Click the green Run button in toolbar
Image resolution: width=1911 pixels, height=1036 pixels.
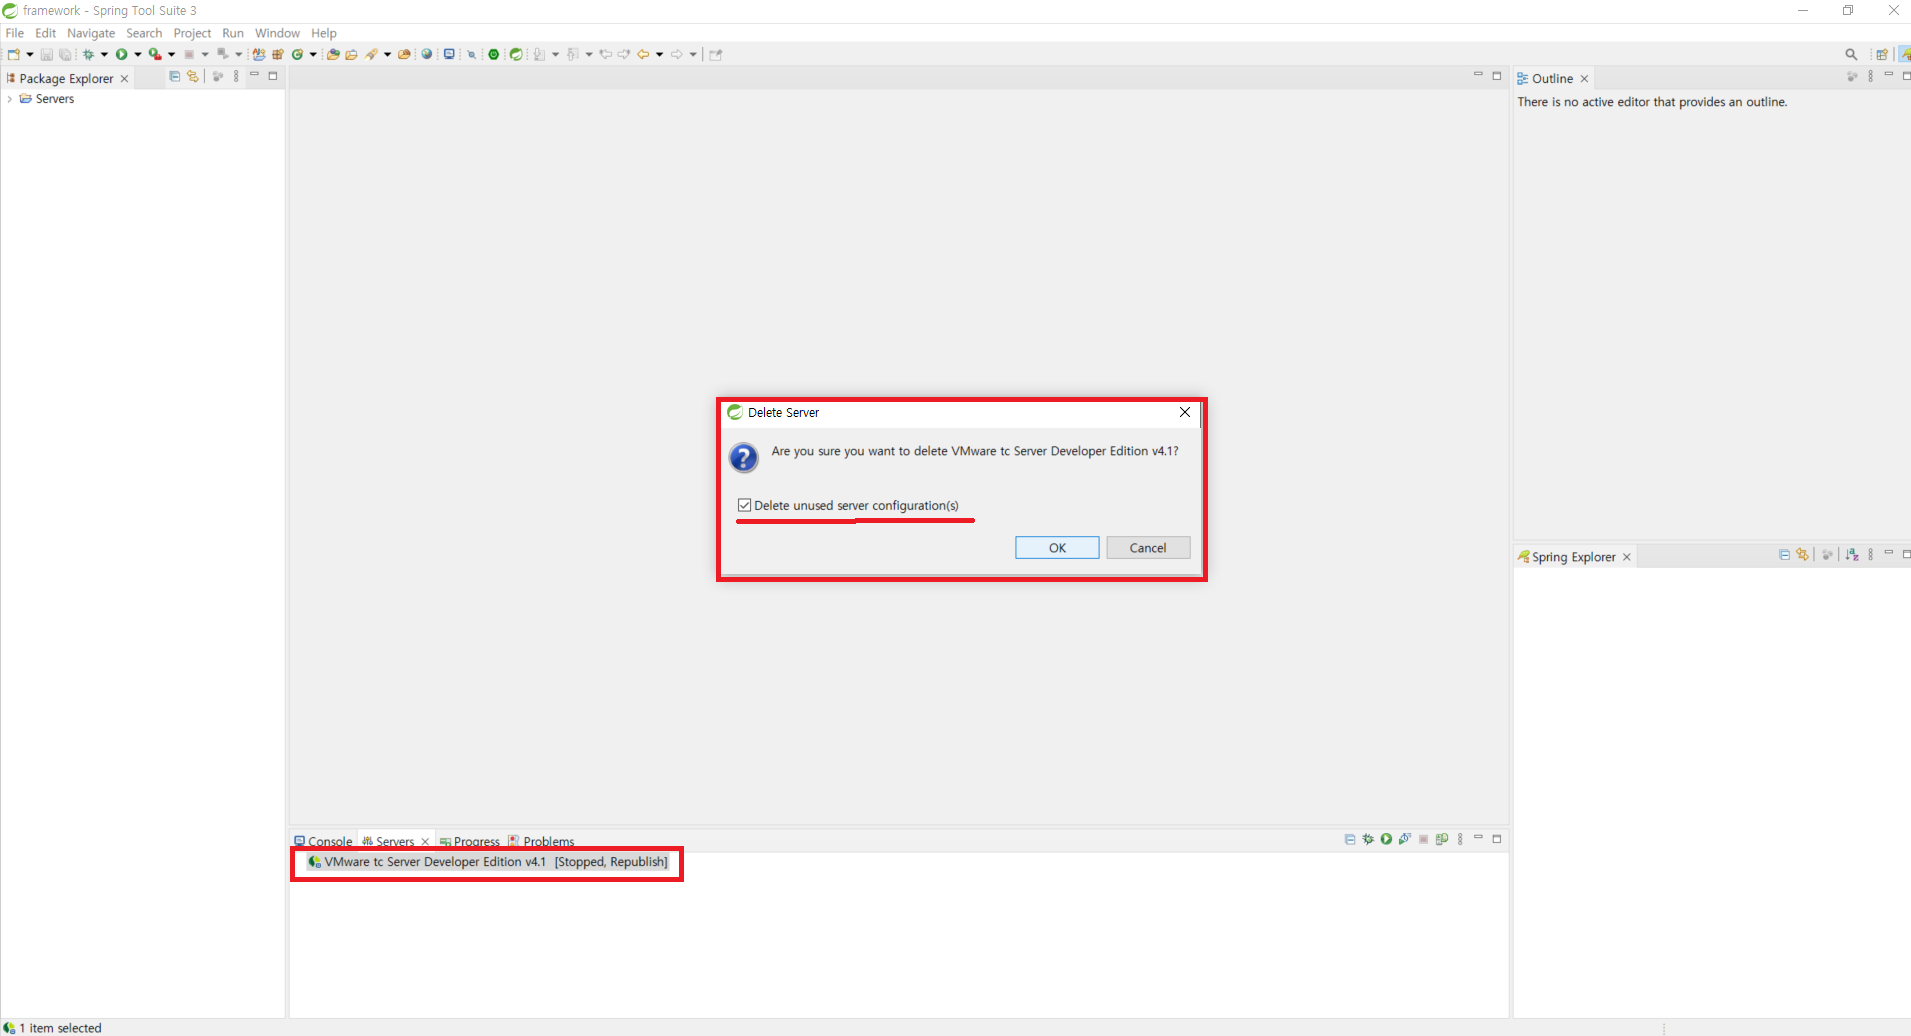click(x=121, y=54)
